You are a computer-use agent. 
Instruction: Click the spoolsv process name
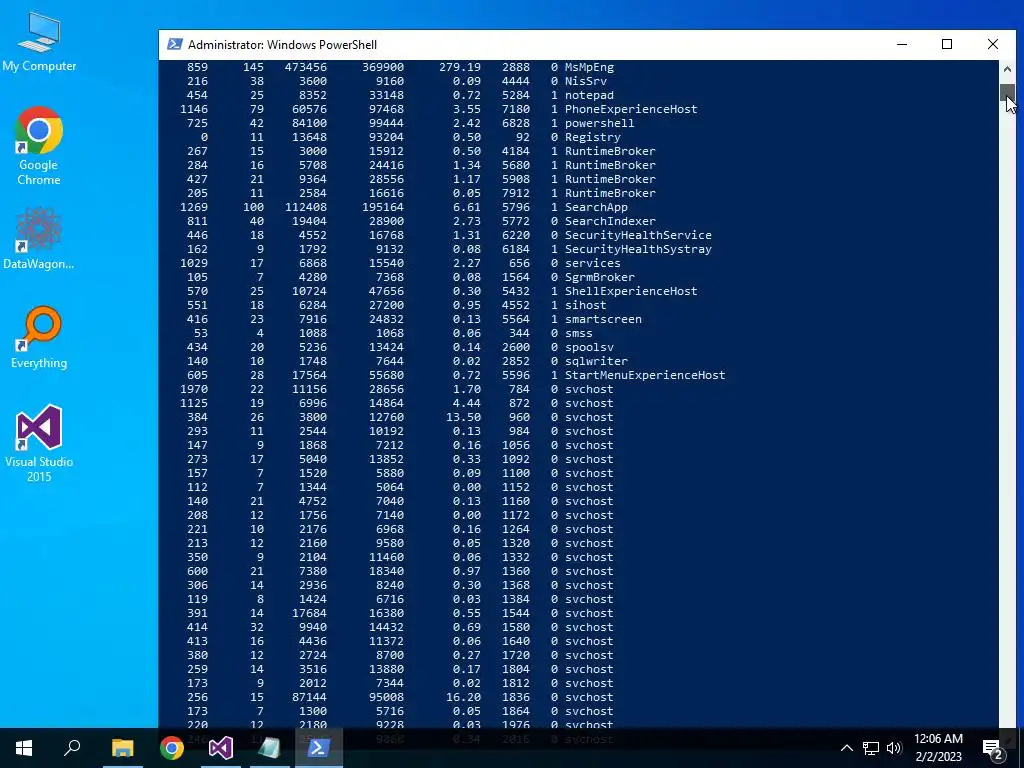(589, 347)
